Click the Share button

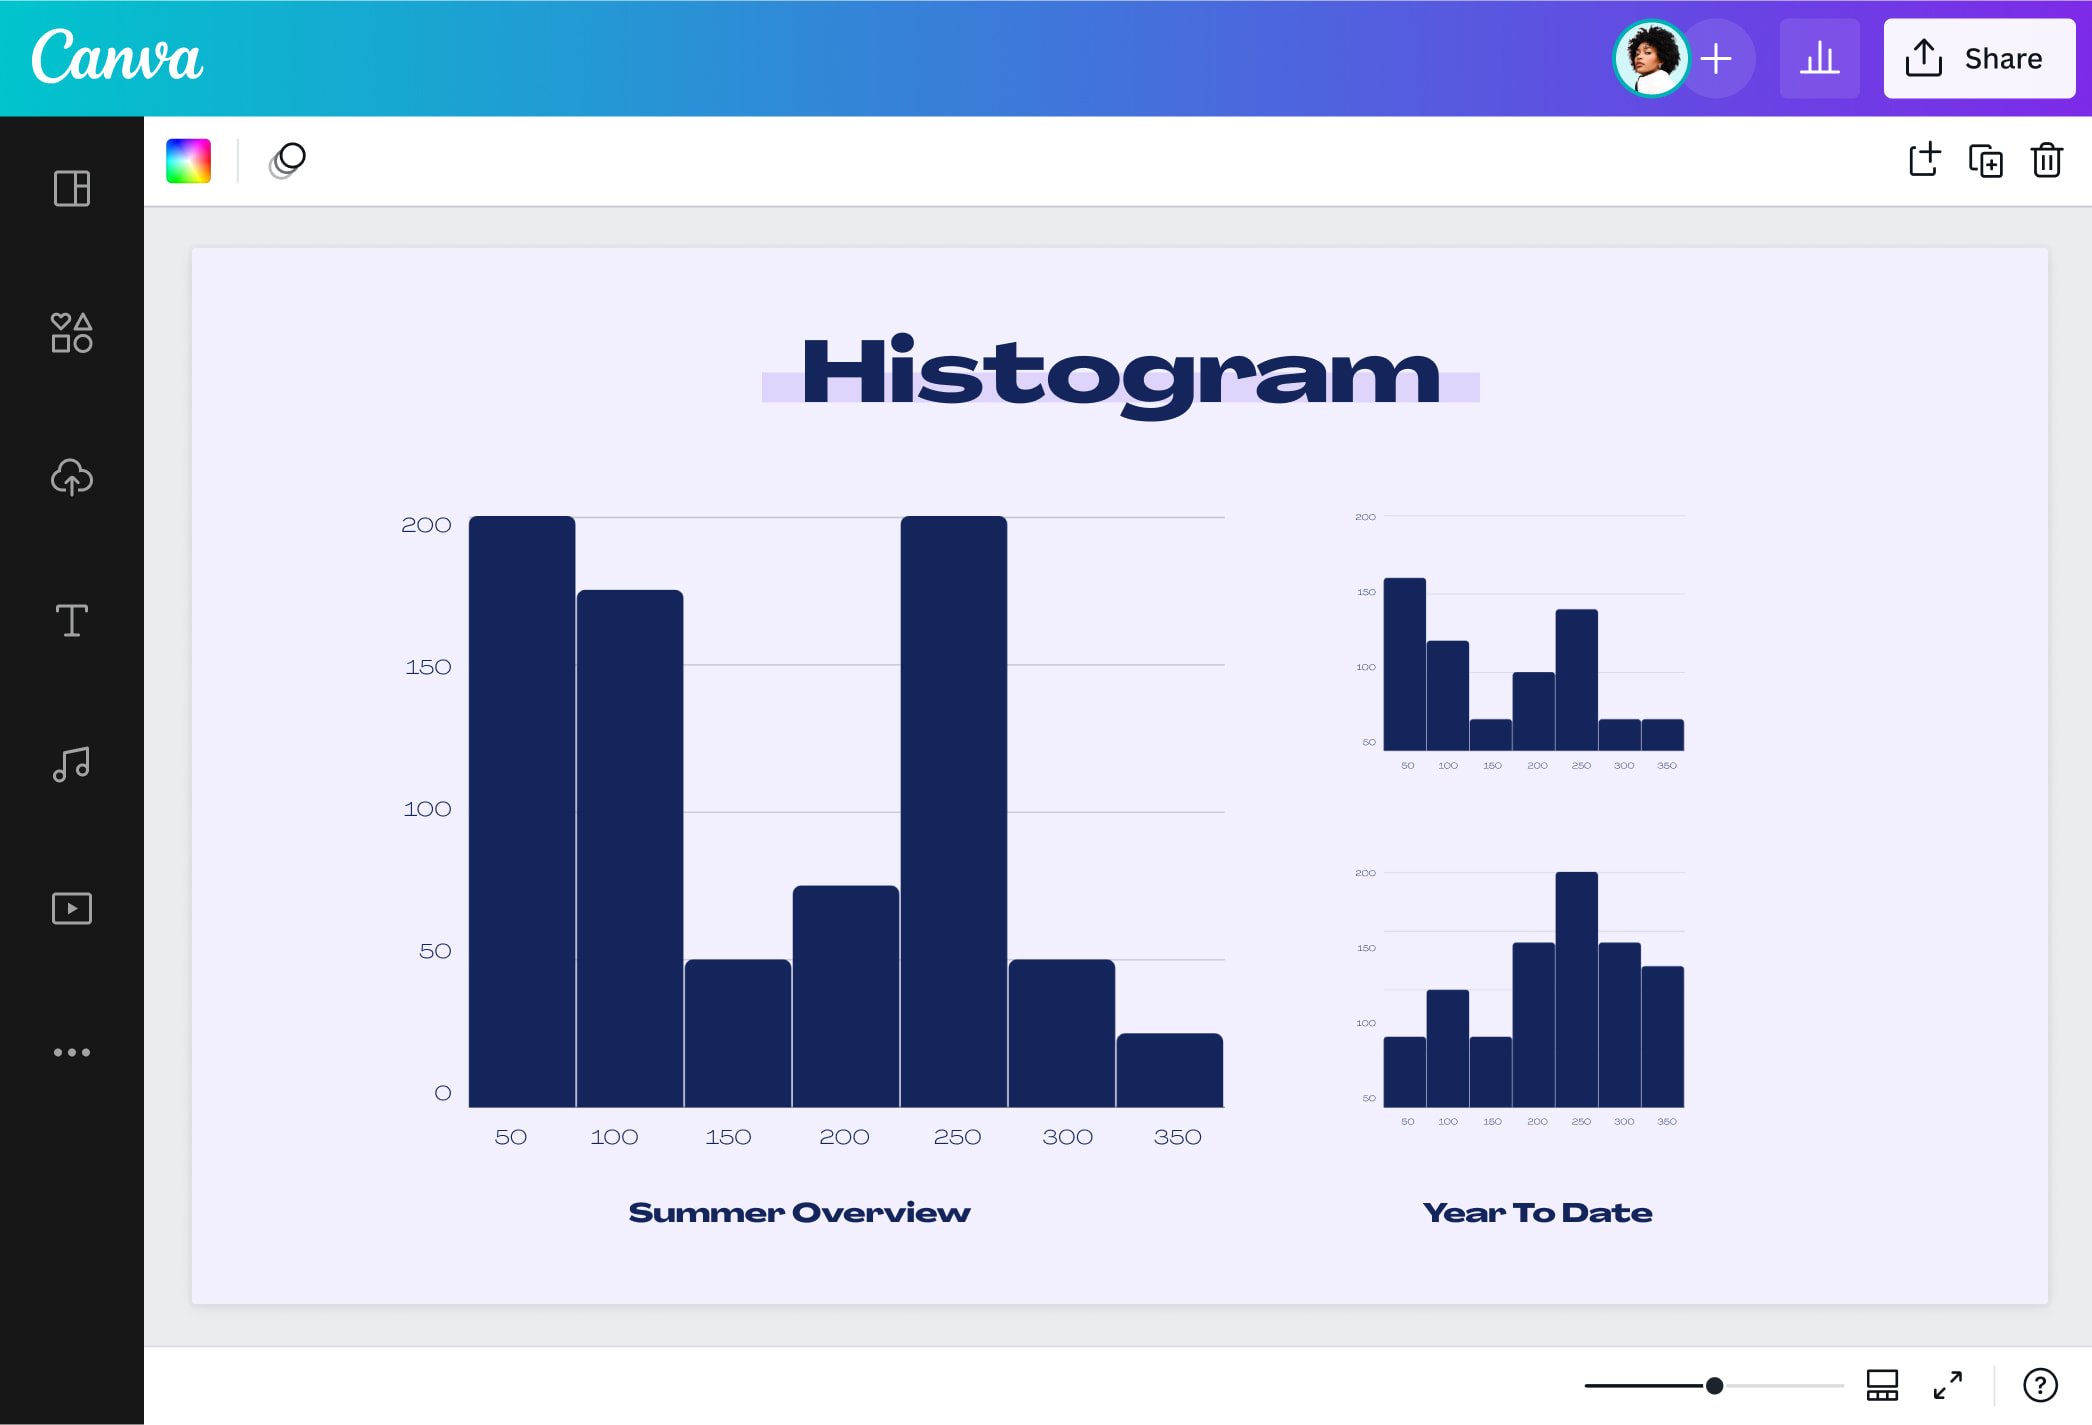point(1978,58)
